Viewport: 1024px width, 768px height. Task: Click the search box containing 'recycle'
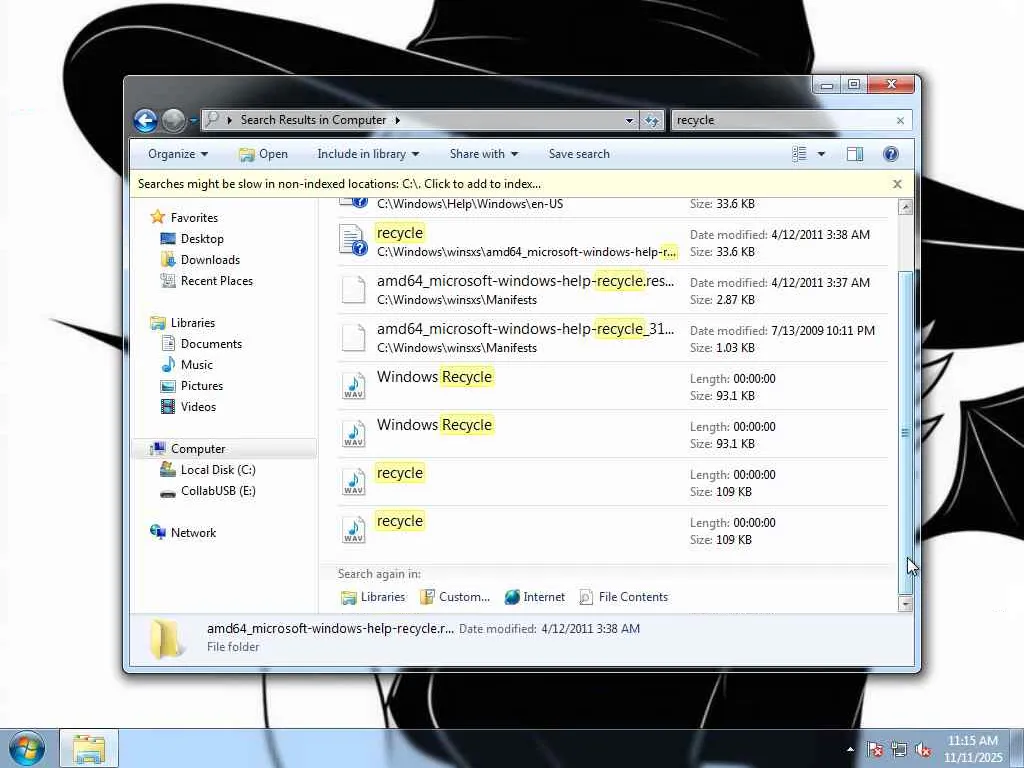point(783,121)
